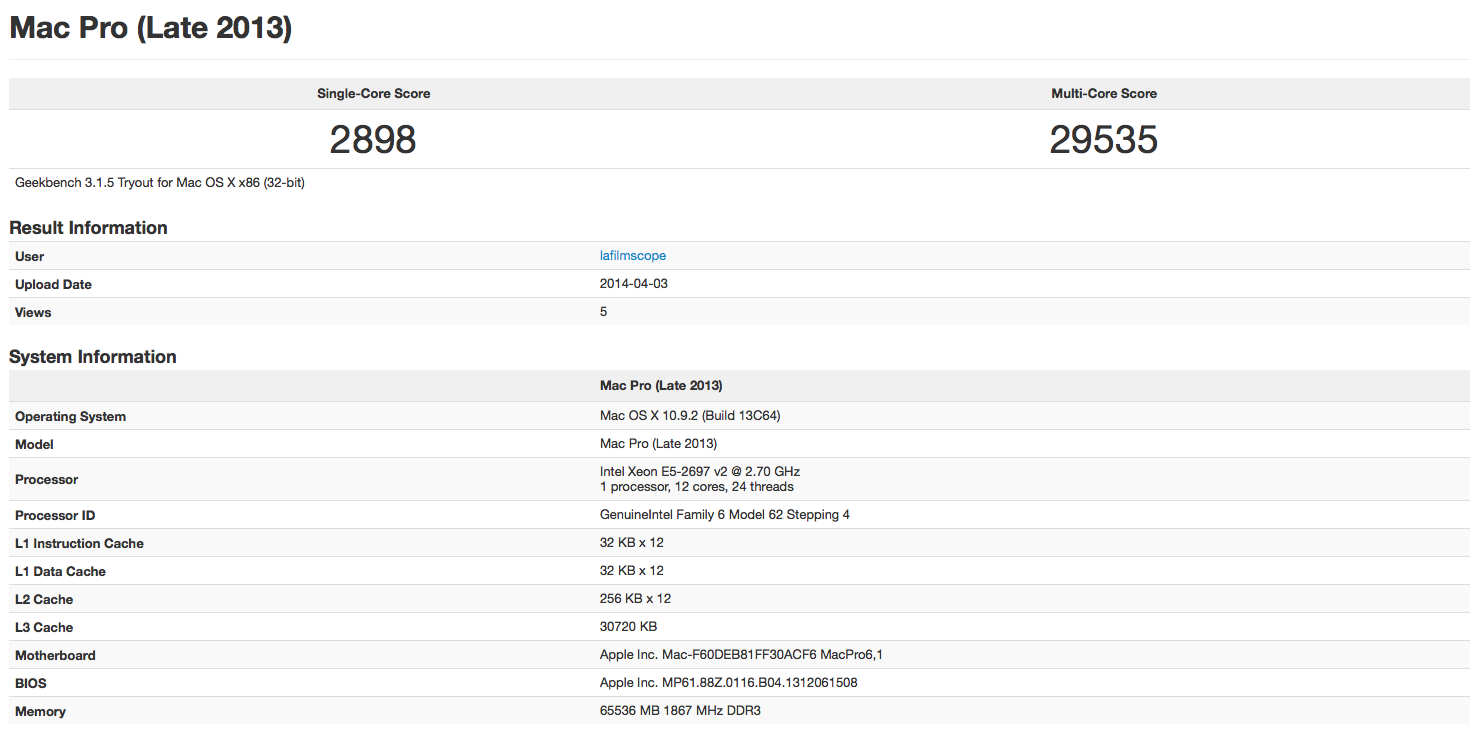Viewport: 1481px width, 748px height.
Task: Select the L1 Instruction Cache value 32 KB x 12
Action: point(632,543)
